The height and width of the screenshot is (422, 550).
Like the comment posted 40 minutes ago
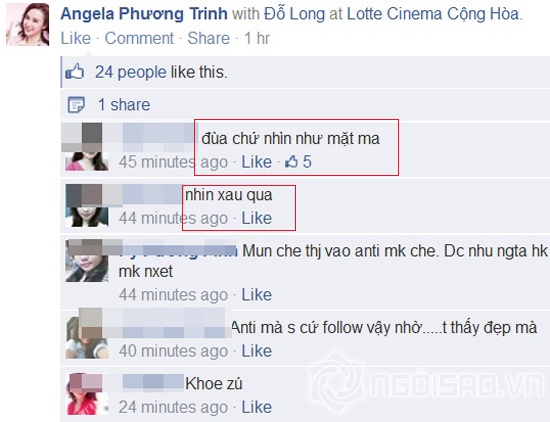pyautogui.click(x=256, y=351)
